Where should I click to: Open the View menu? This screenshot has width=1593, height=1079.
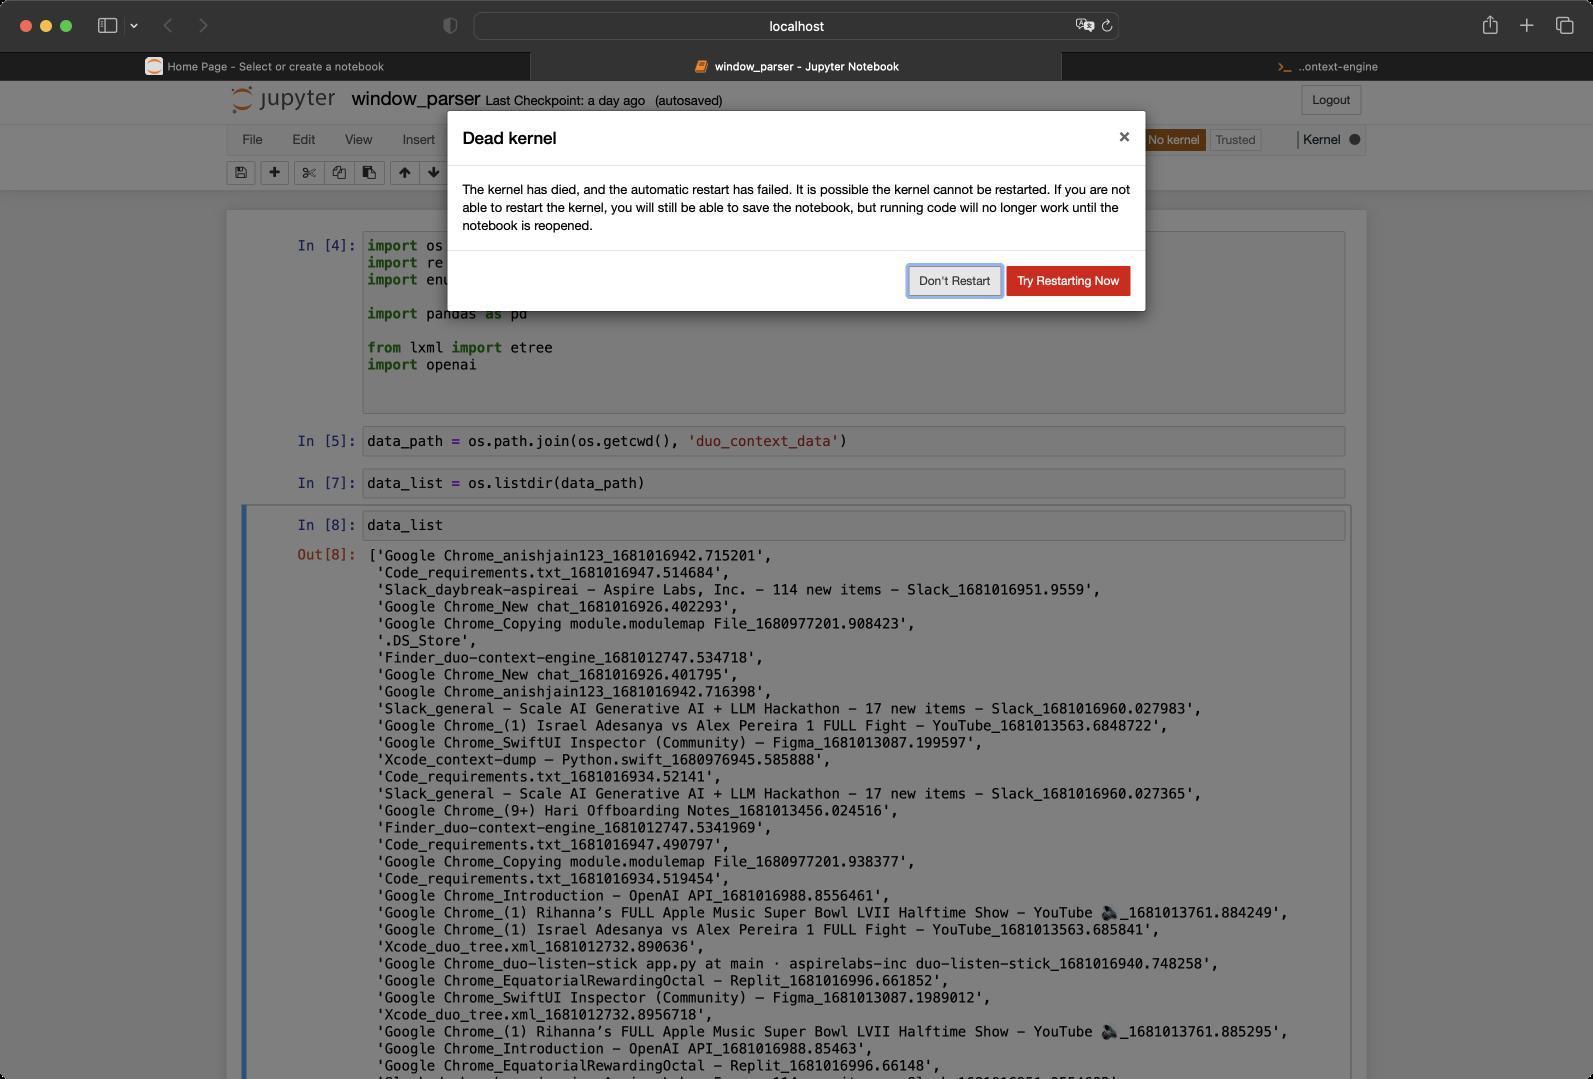358,140
